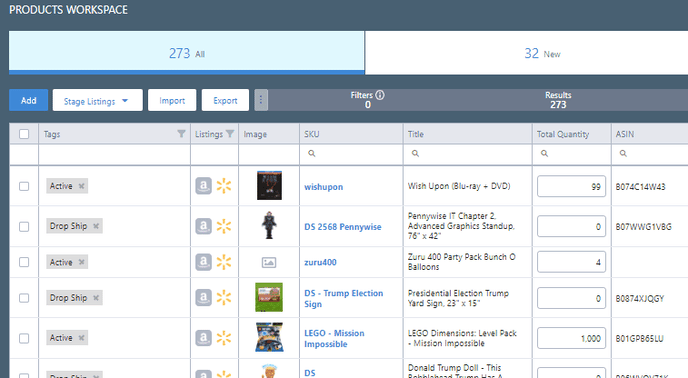The width and height of the screenshot is (688, 378).
Task: Open Tags column filter icon
Action: 181,134
